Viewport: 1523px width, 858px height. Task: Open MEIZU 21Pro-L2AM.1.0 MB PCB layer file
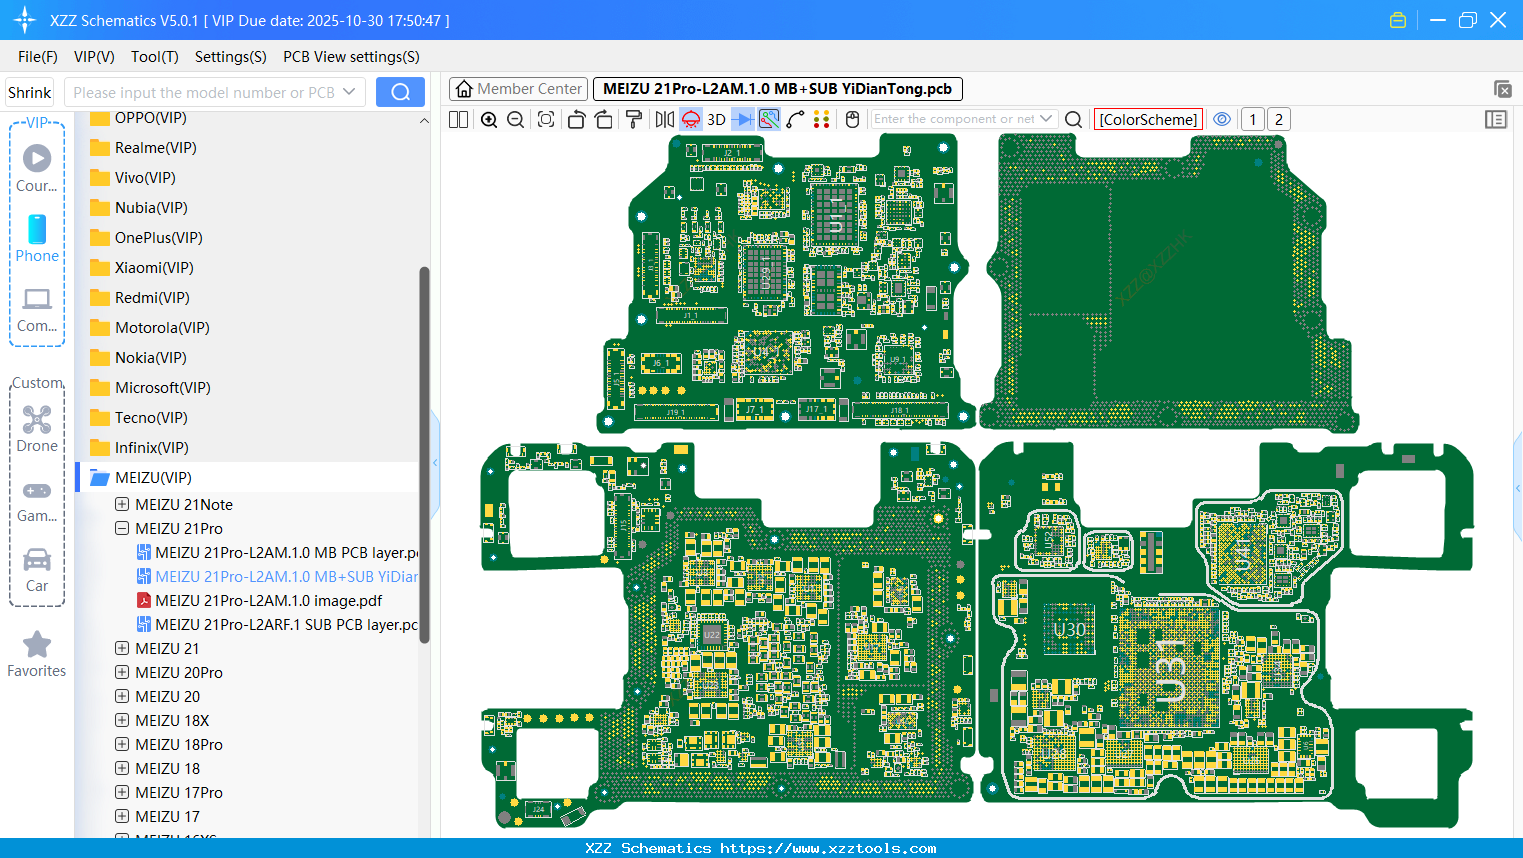[x=277, y=553]
